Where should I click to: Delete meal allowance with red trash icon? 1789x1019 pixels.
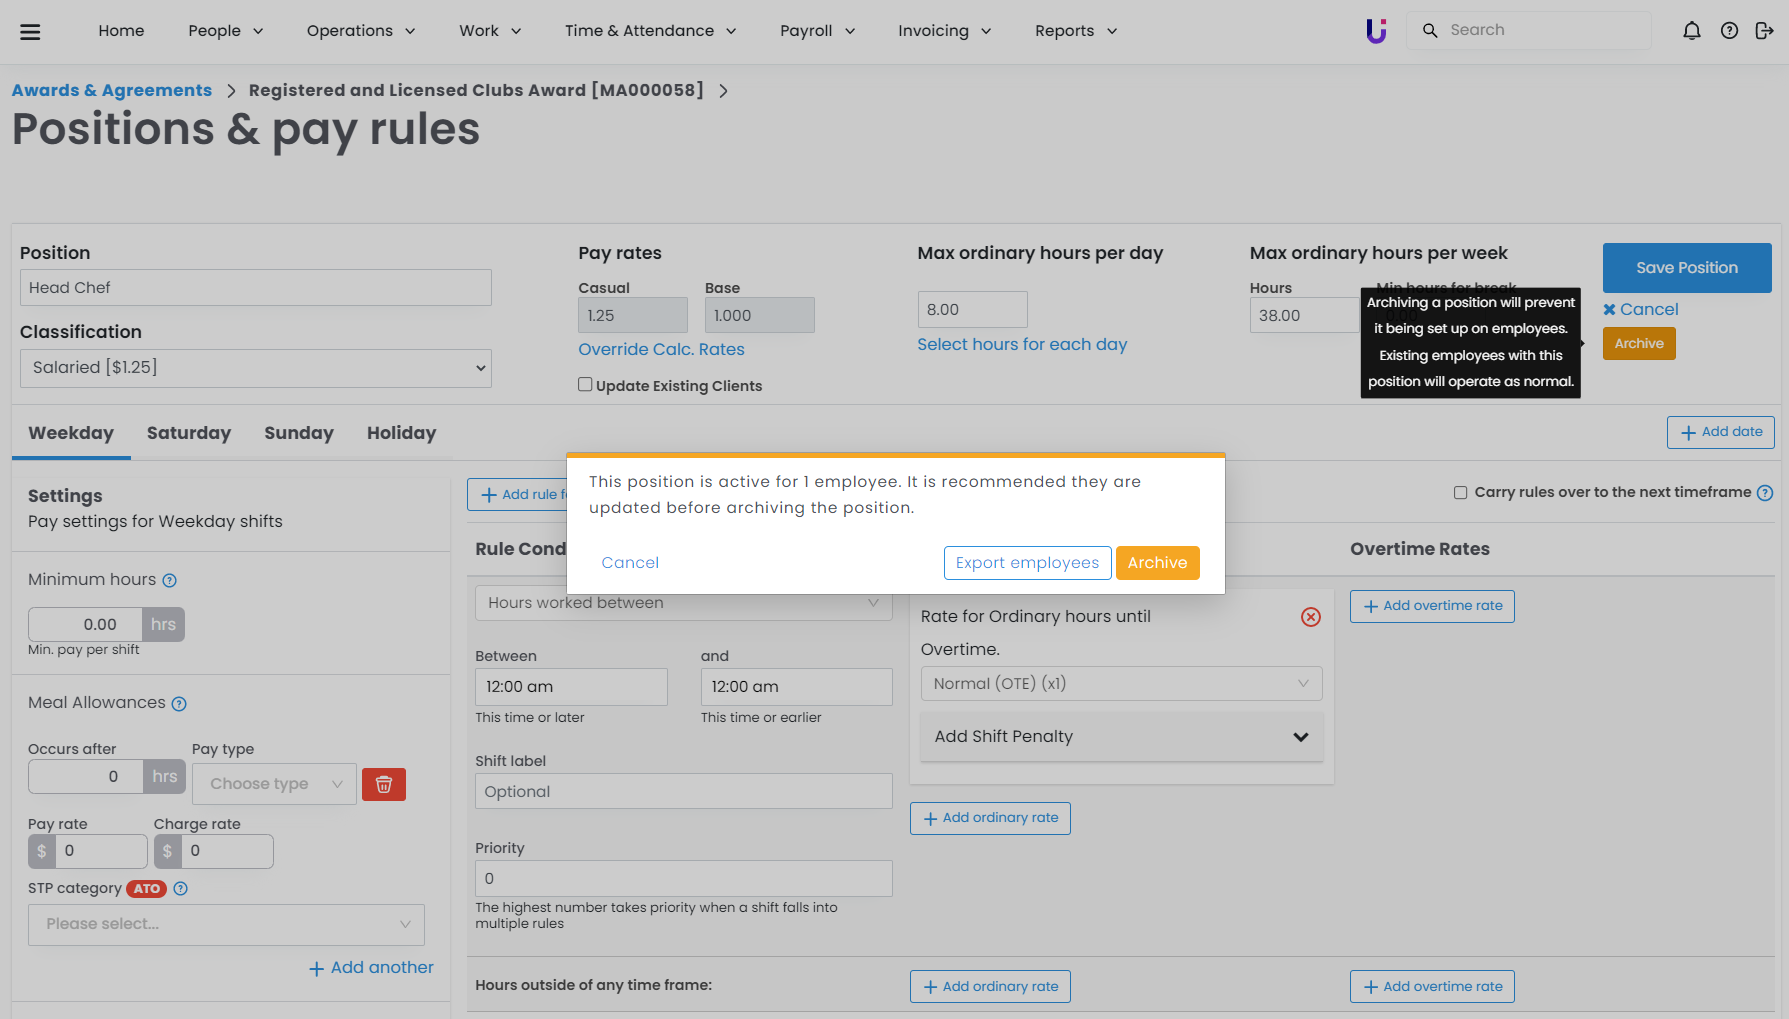coord(383,784)
